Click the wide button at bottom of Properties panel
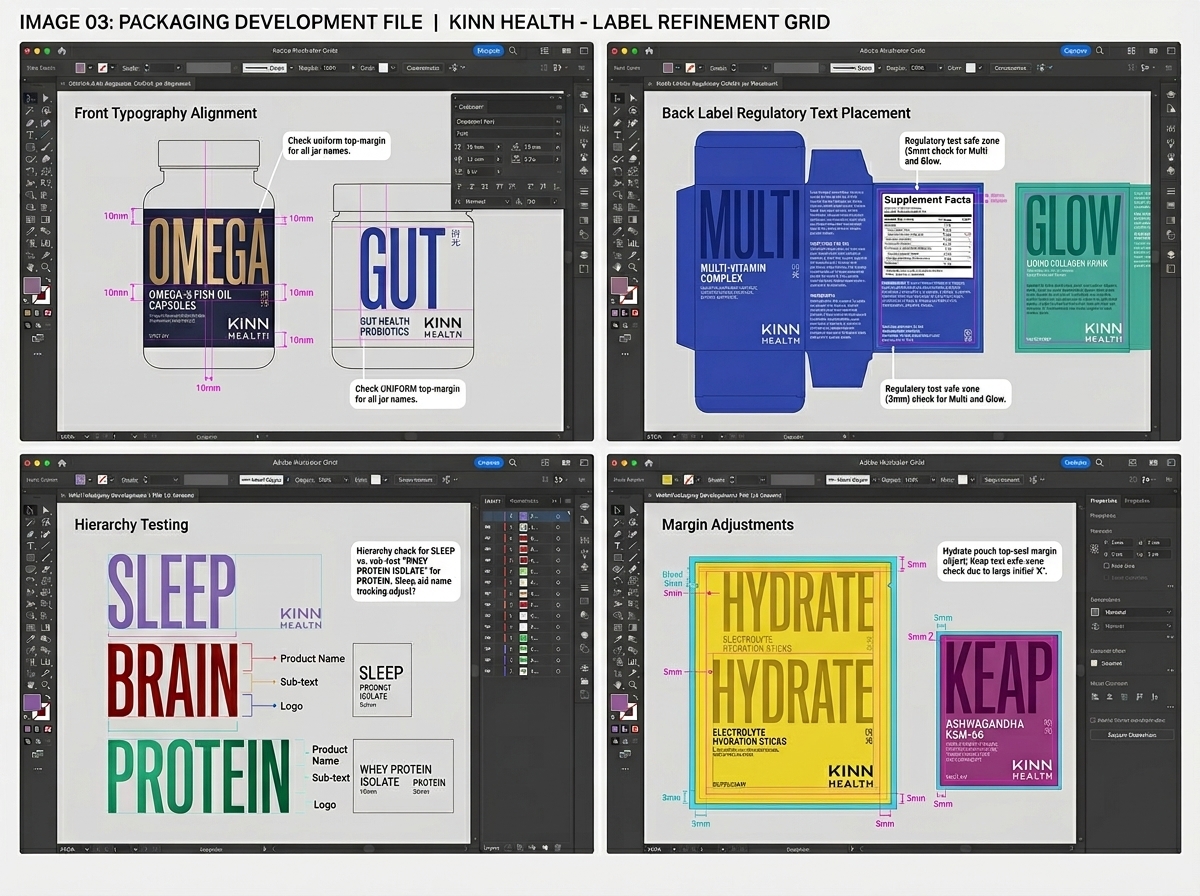This screenshot has width=1200, height=896. tap(1132, 735)
